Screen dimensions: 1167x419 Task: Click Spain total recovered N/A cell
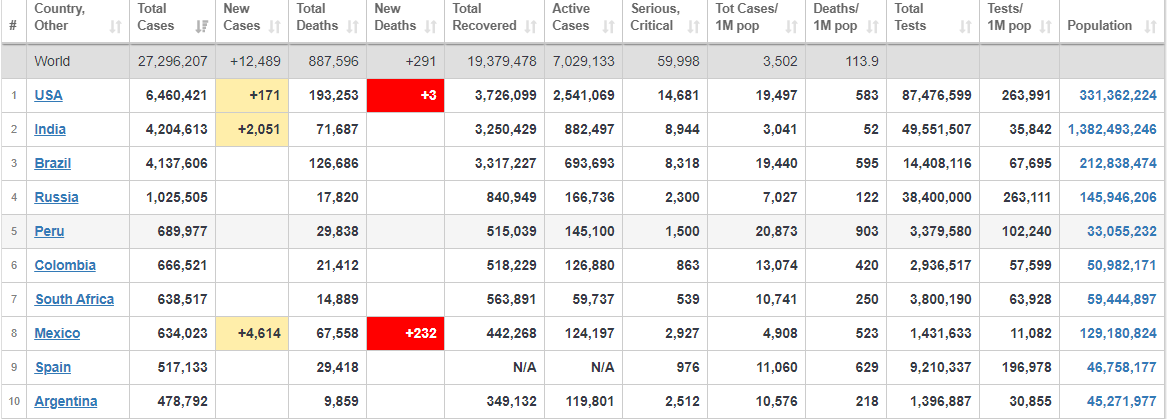tap(525, 367)
